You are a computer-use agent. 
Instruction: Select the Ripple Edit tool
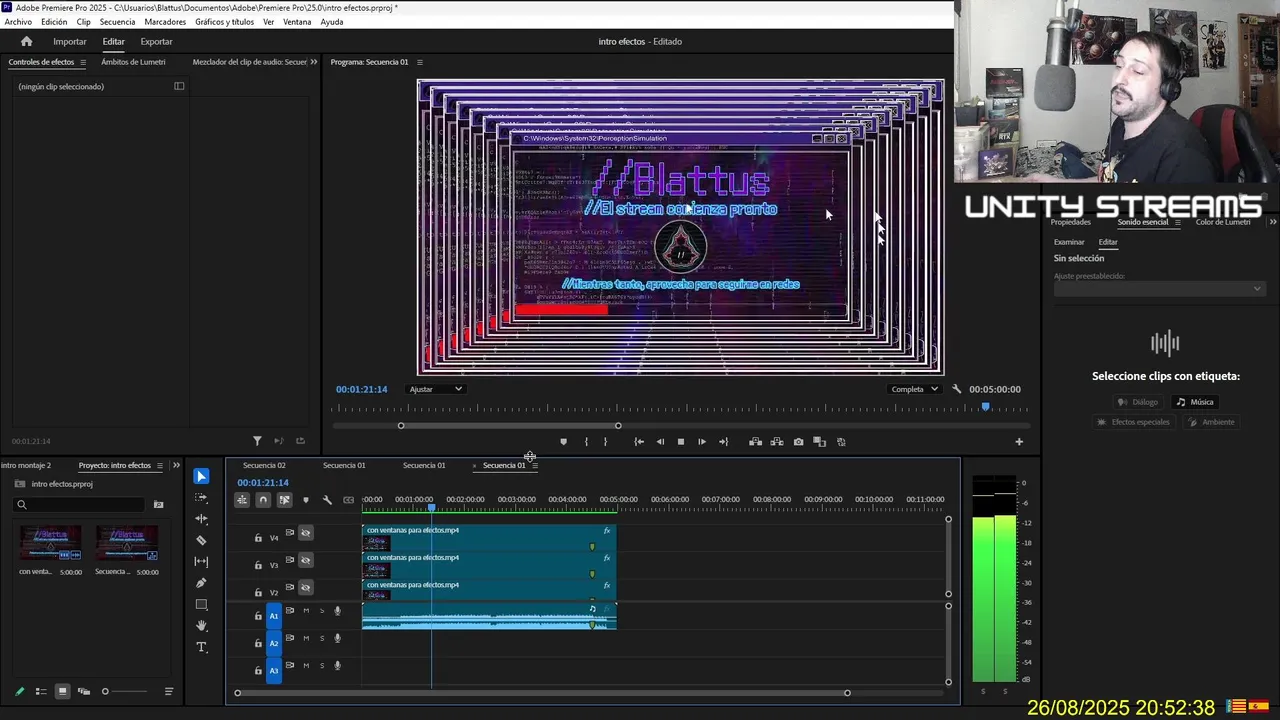(201, 519)
